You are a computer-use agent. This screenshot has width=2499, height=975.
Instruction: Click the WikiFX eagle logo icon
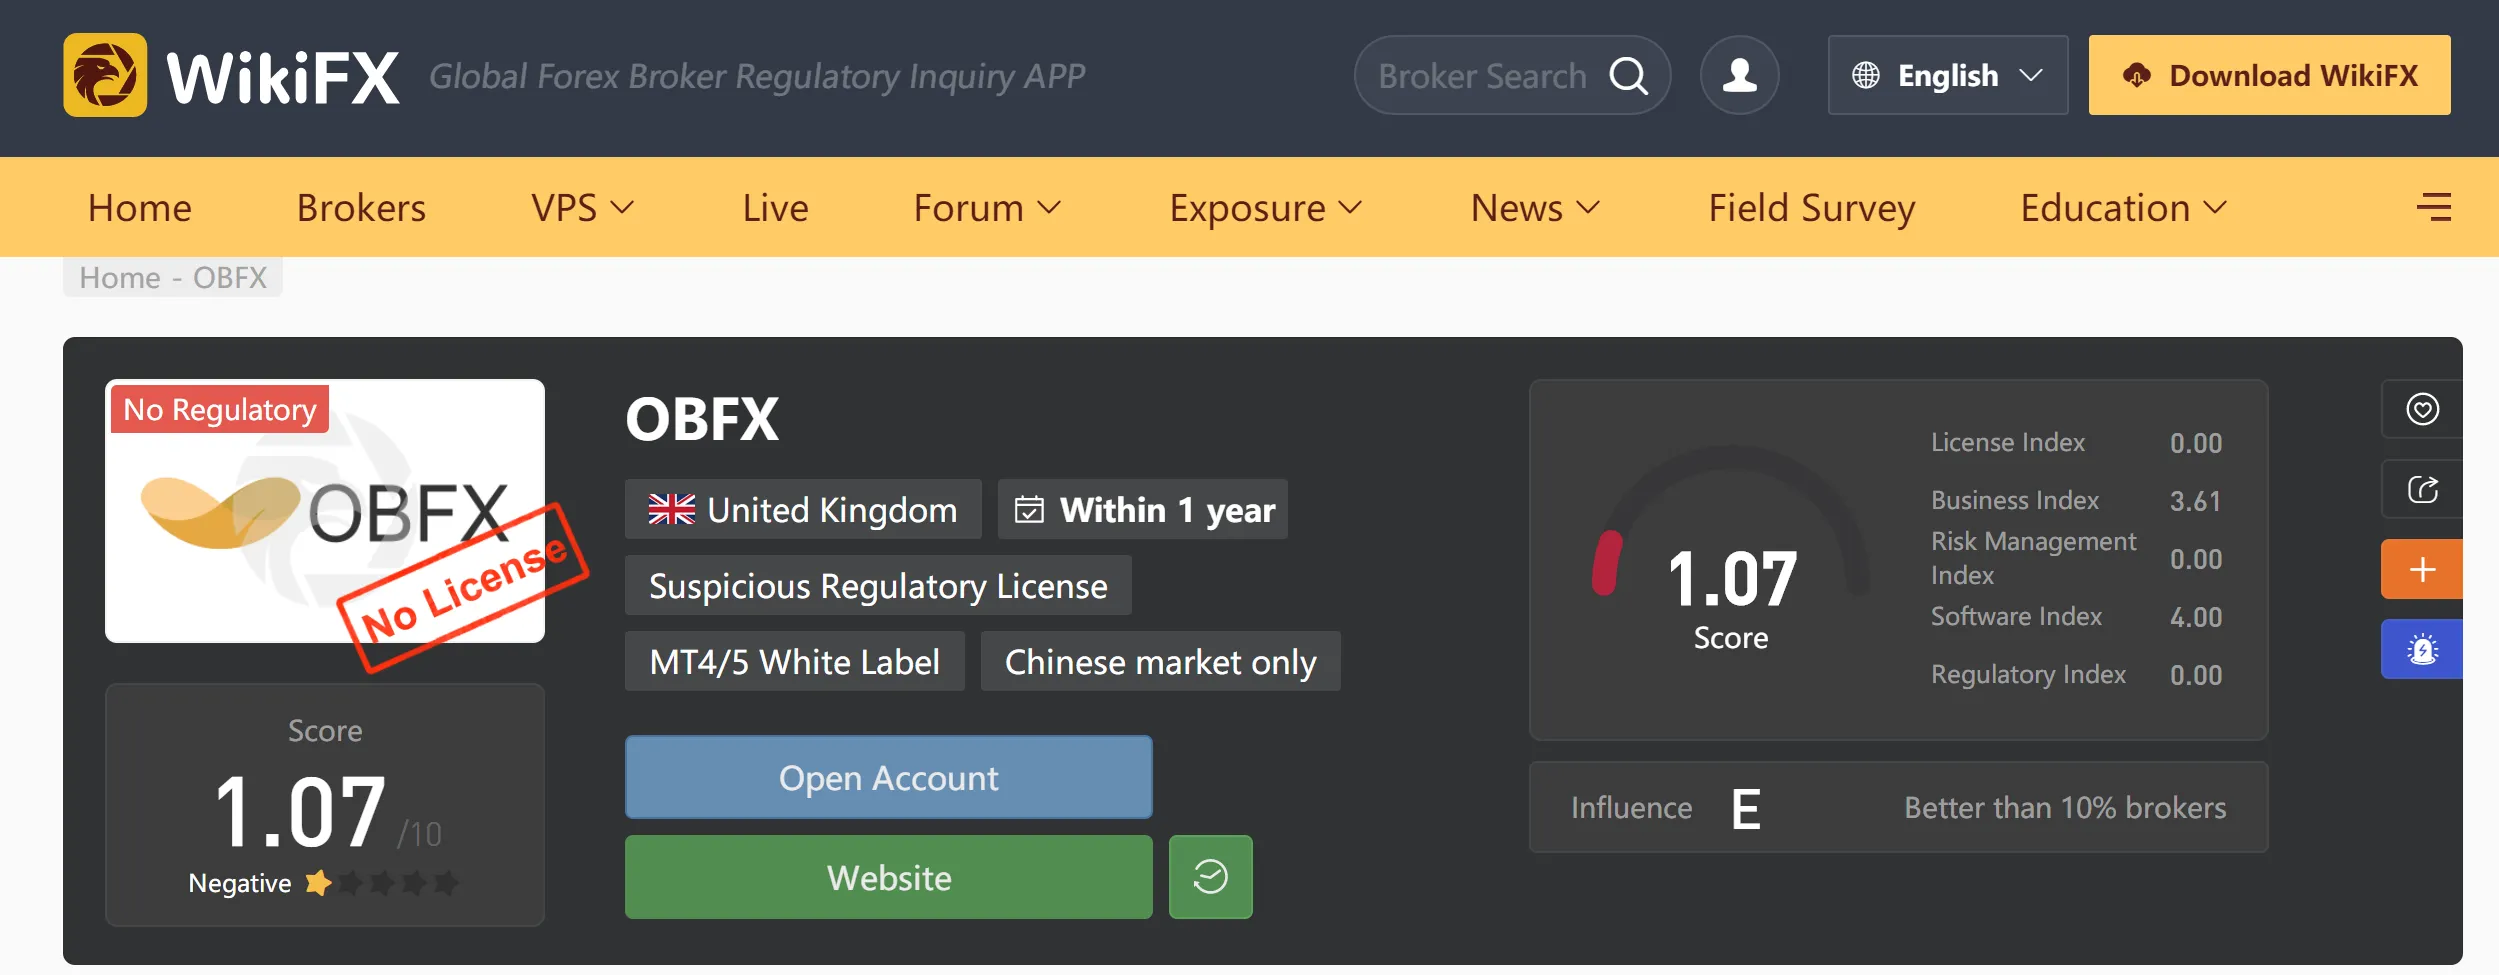[x=105, y=75]
